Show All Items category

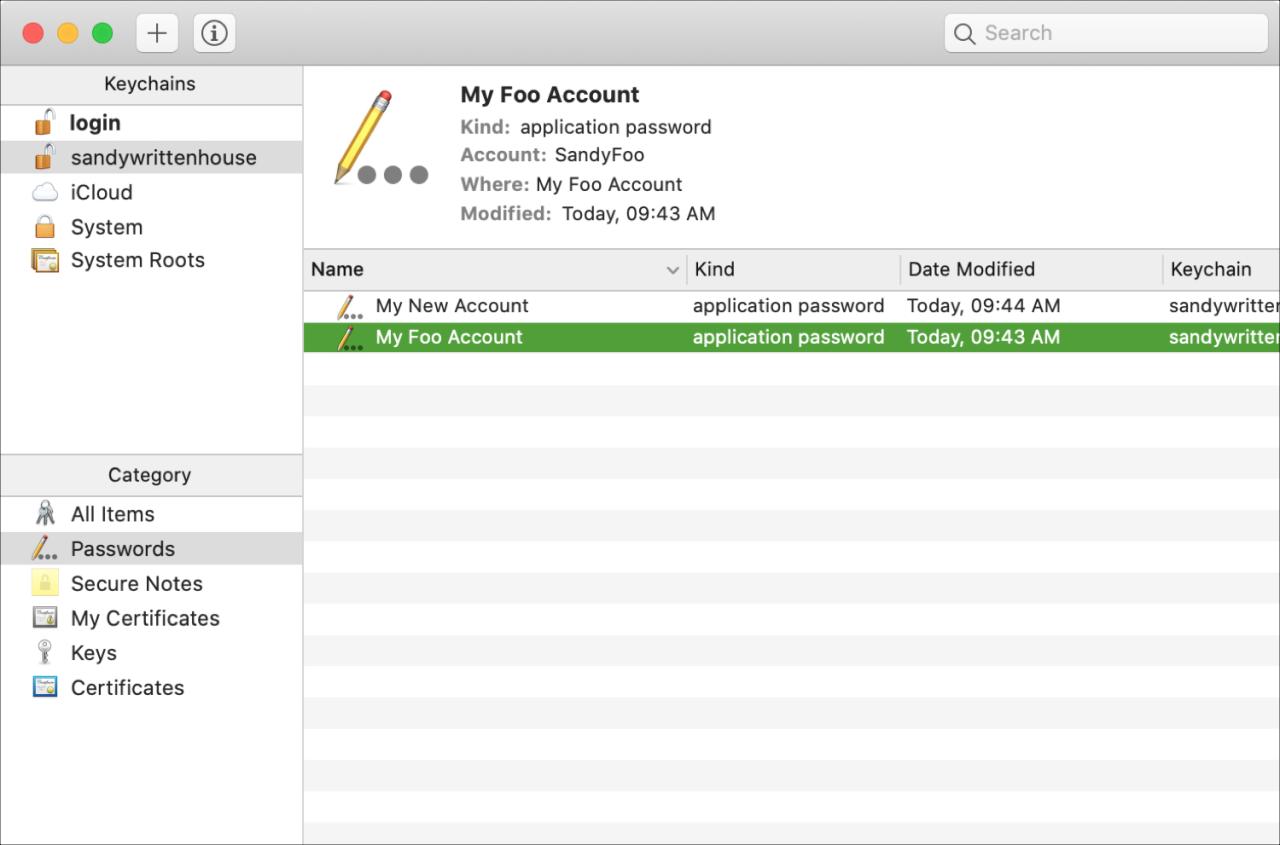[112, 514]
